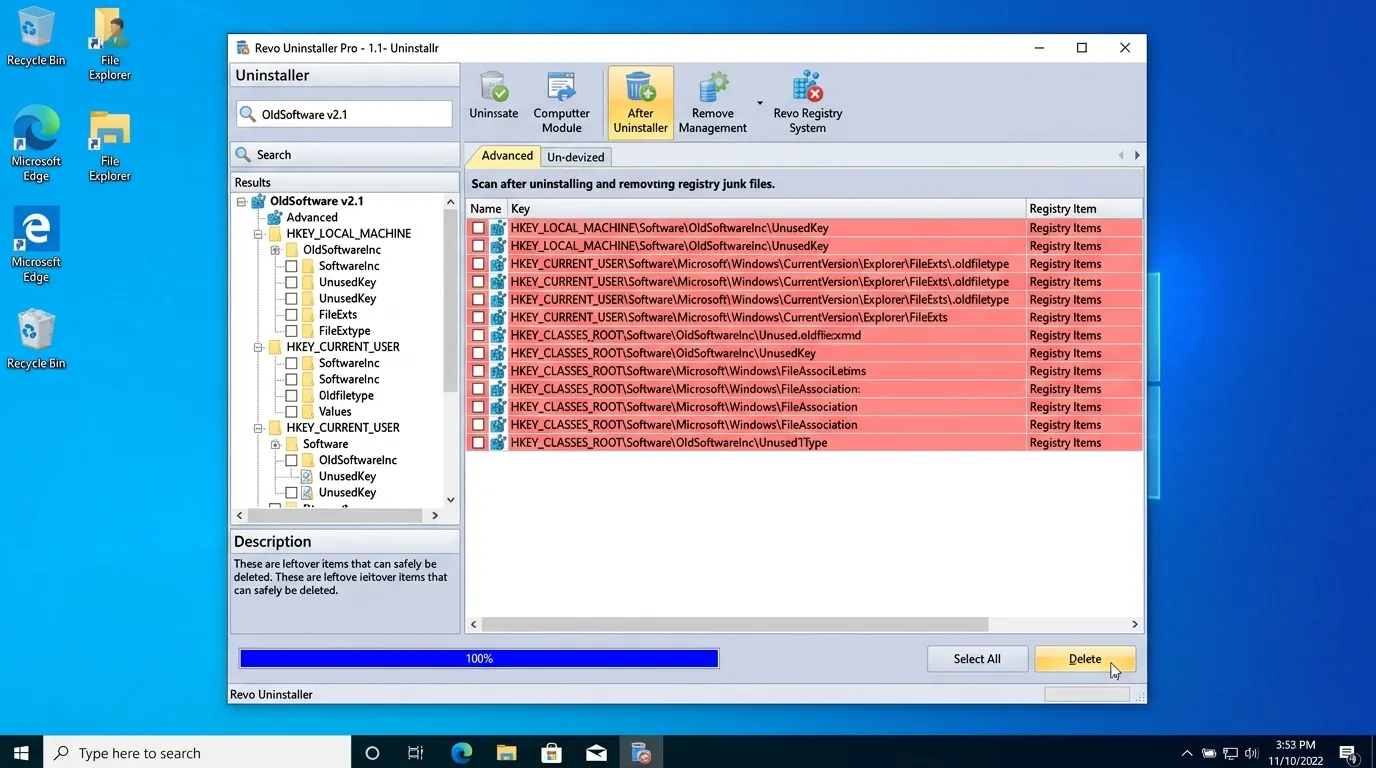This screenshot has height=768, width=1376.
Task: Tick the Oldfiletype checkbox in the tree
Action: click(291, 396)
